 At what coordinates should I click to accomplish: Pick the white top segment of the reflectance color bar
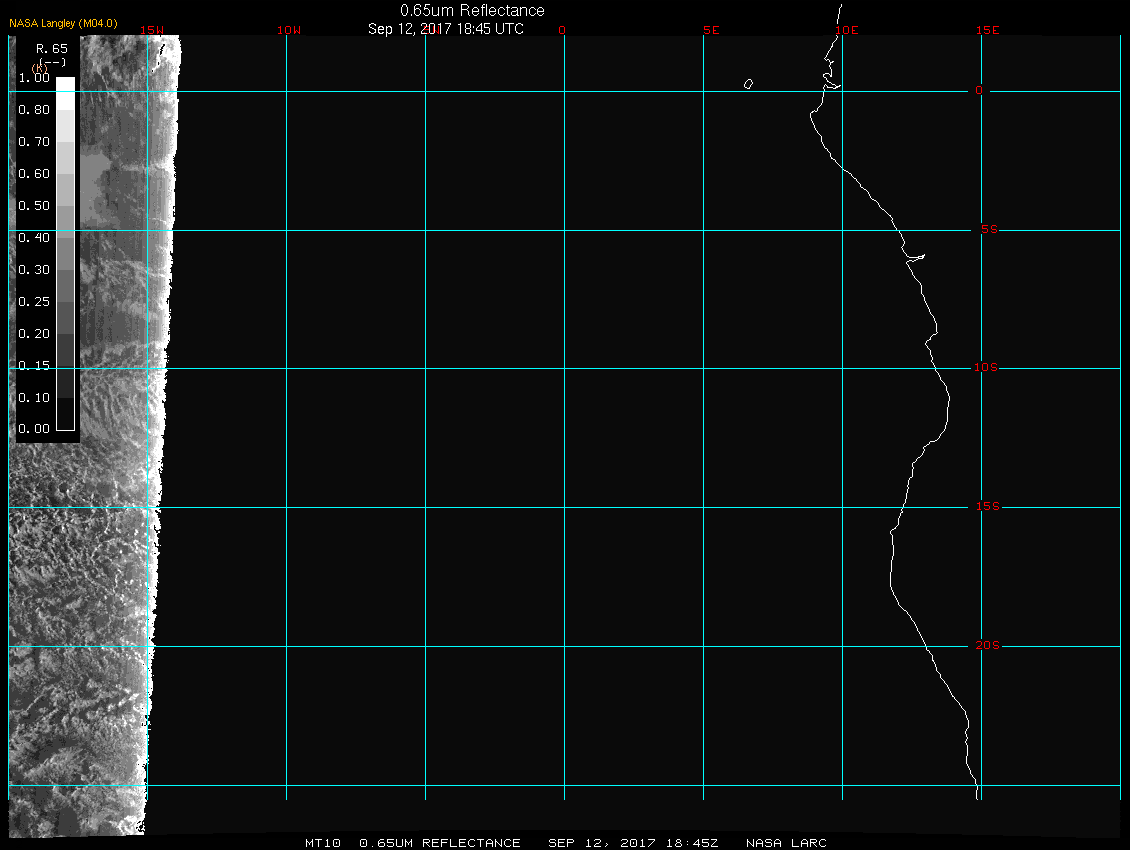(x=66, y=93)
